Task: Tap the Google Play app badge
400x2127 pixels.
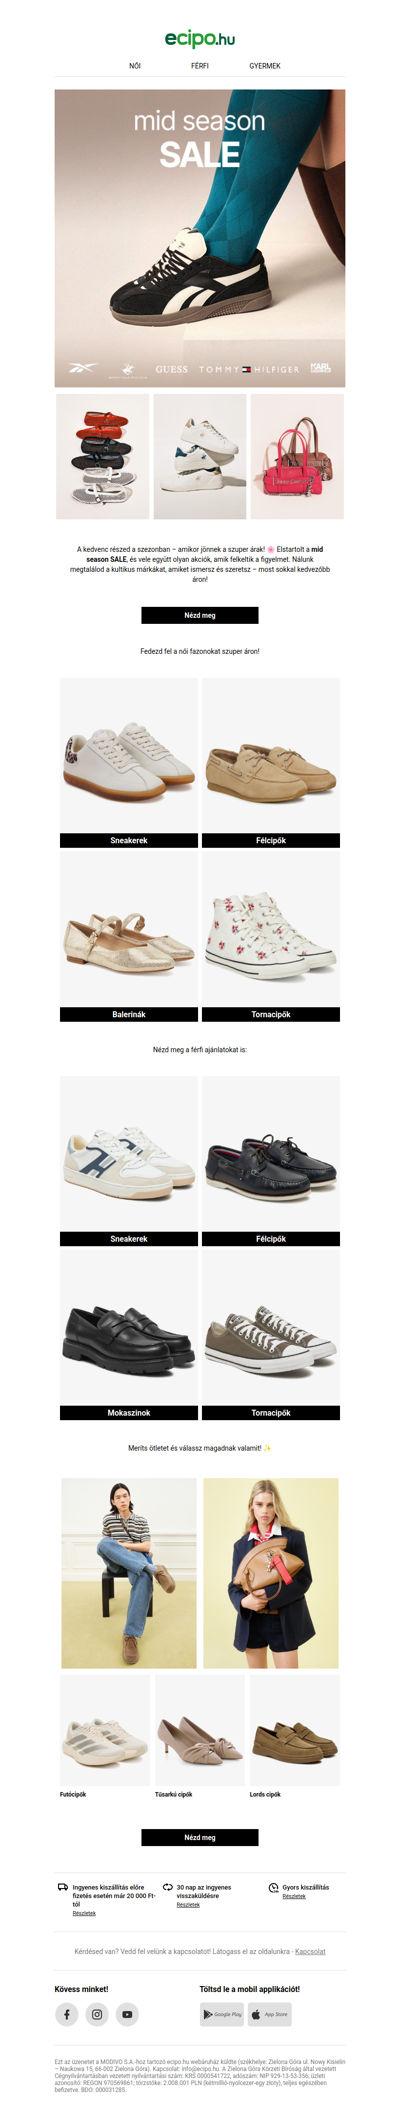Action: pos(222,2014)
